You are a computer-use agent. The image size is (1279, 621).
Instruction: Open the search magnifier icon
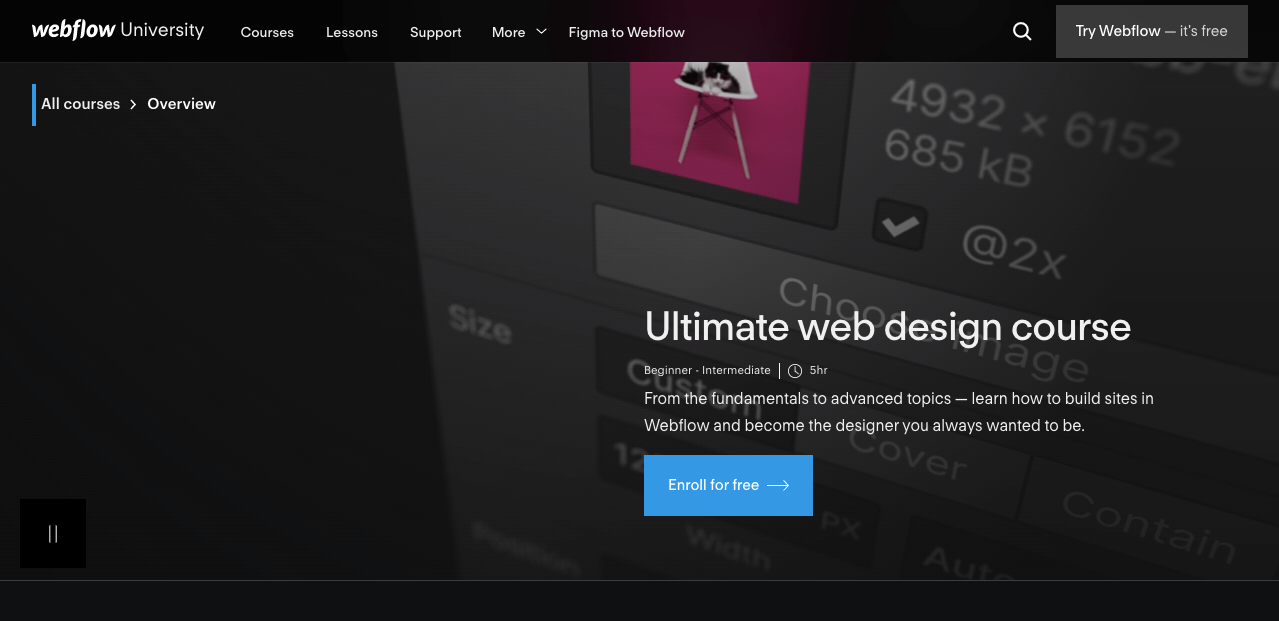pyautogui.click(x=1022, y=31)
